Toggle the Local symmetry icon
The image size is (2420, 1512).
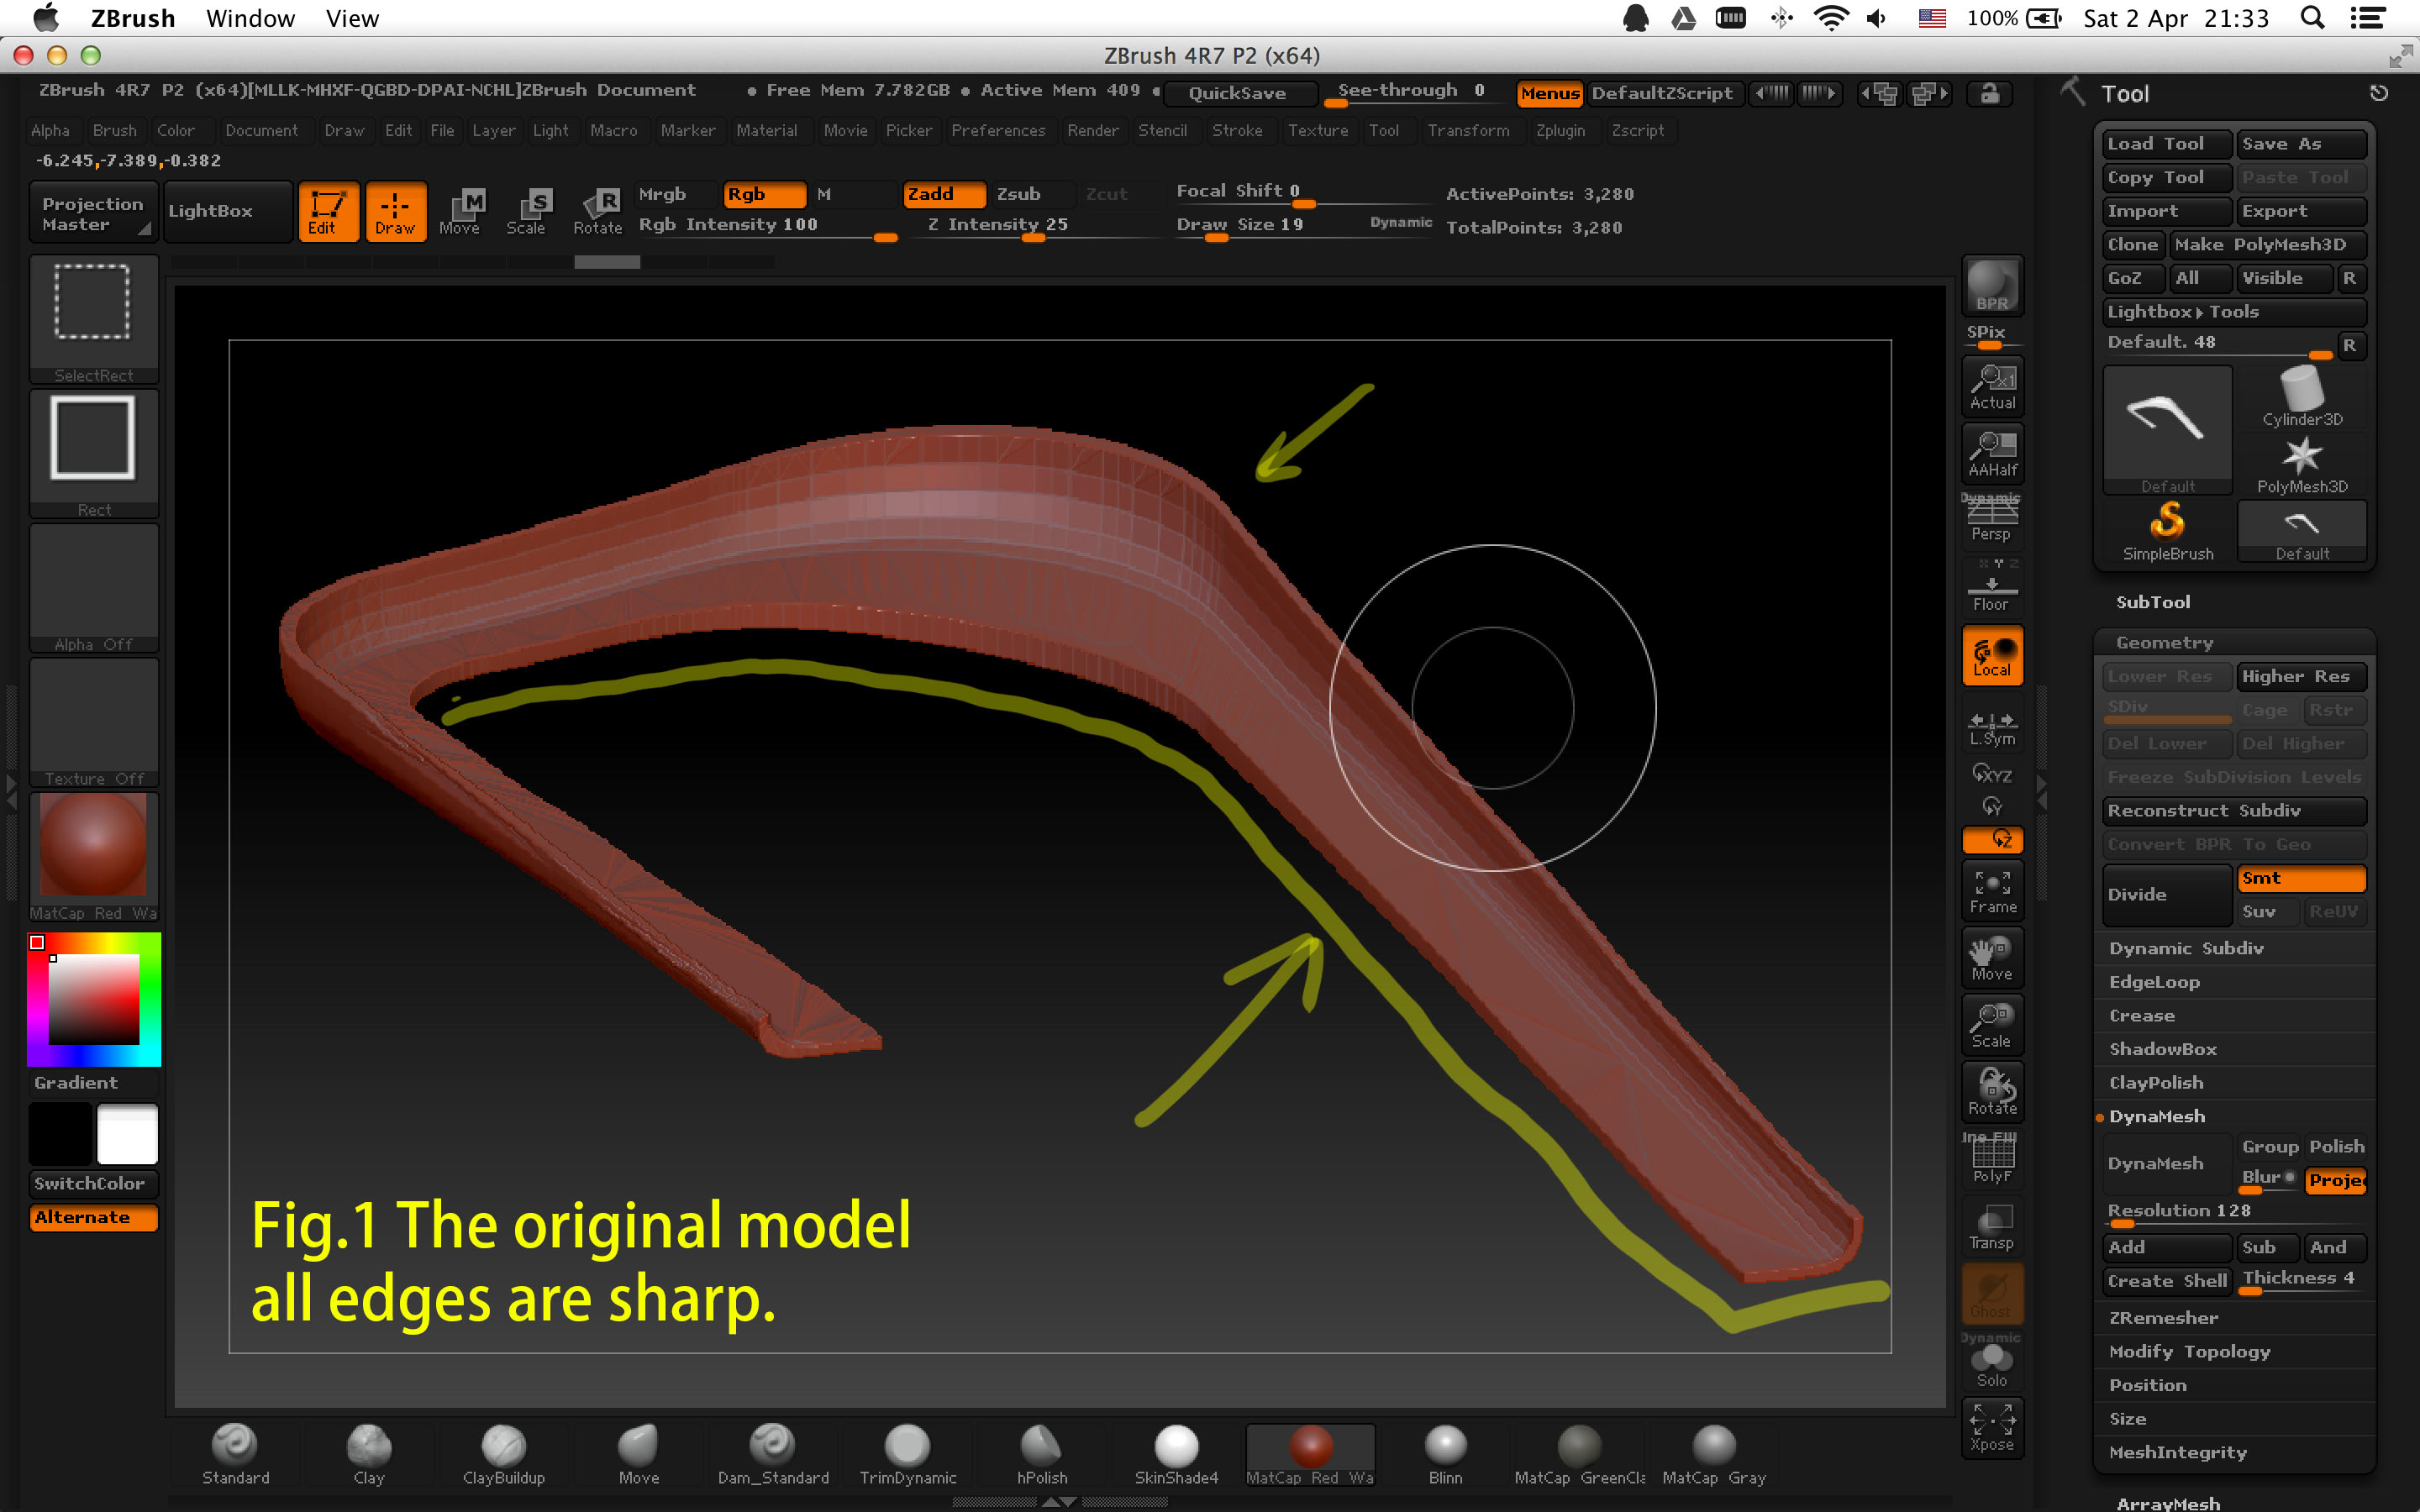1992,655
